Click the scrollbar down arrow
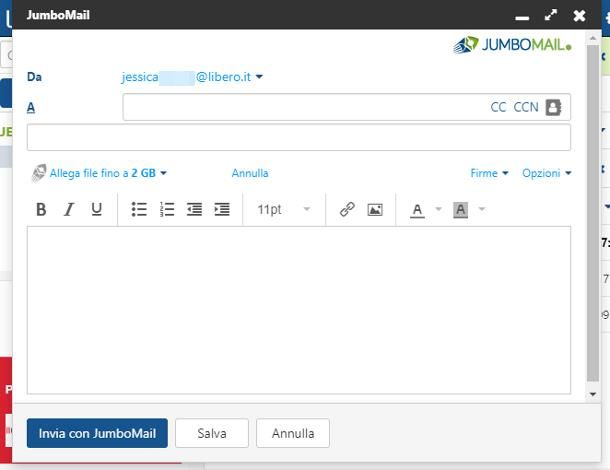The image size is (610, 470). [x=592, y=394]
